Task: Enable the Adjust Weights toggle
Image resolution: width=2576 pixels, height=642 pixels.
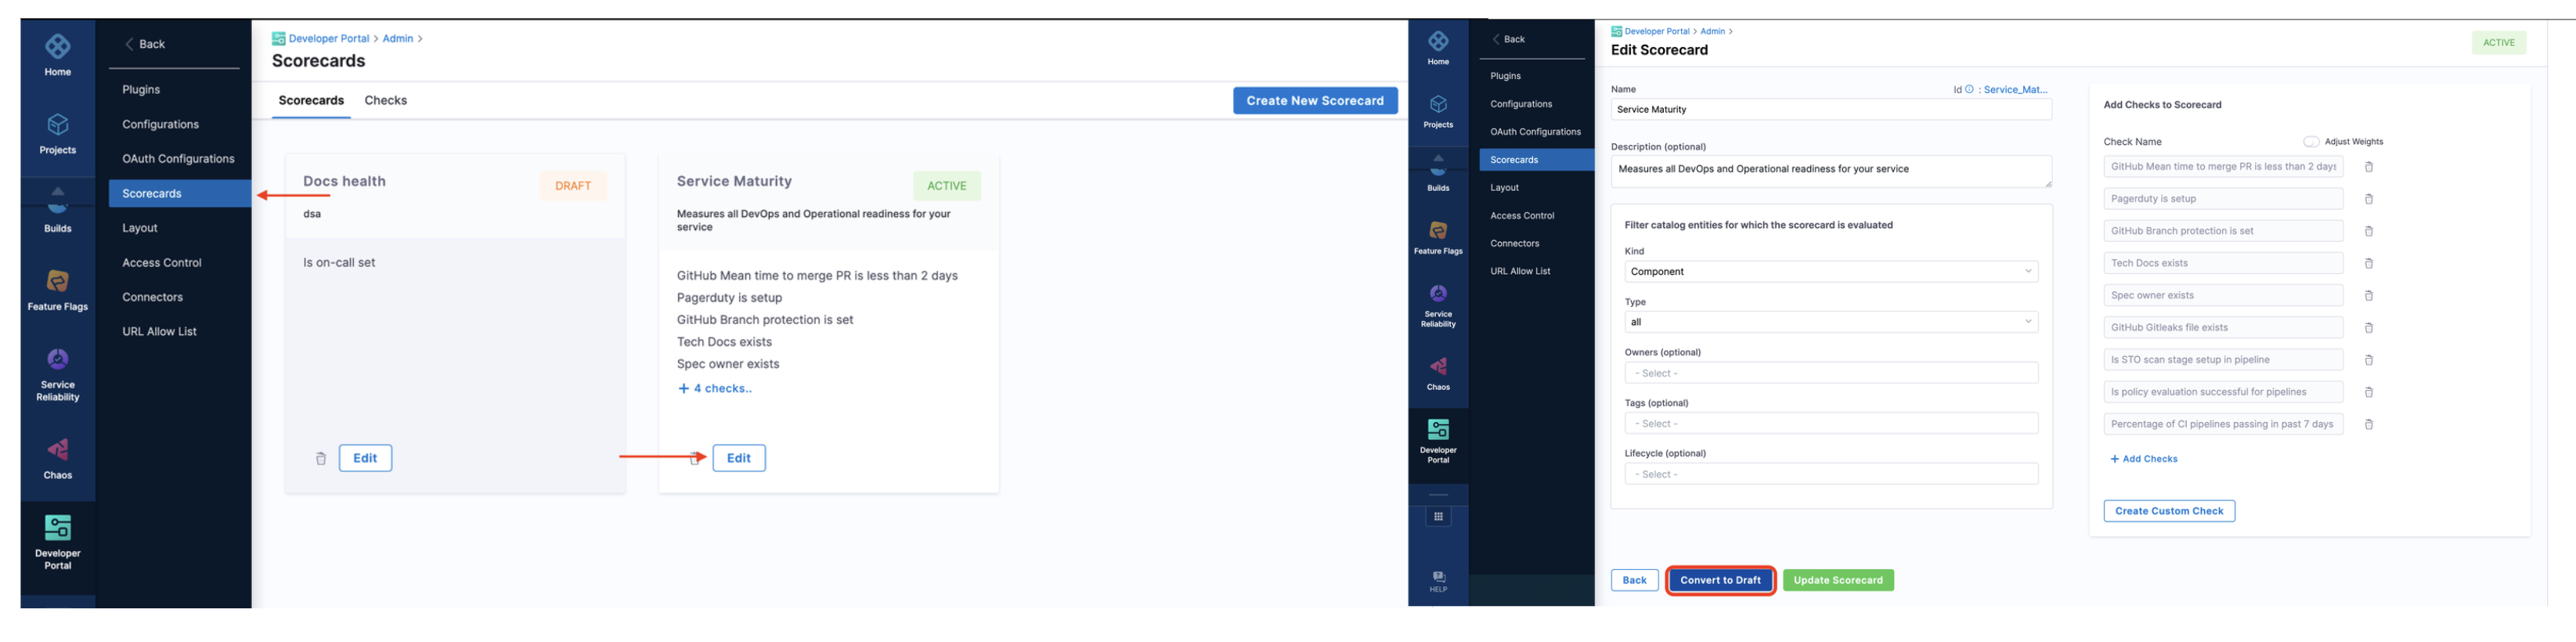Action: [x=2311, y=142]
